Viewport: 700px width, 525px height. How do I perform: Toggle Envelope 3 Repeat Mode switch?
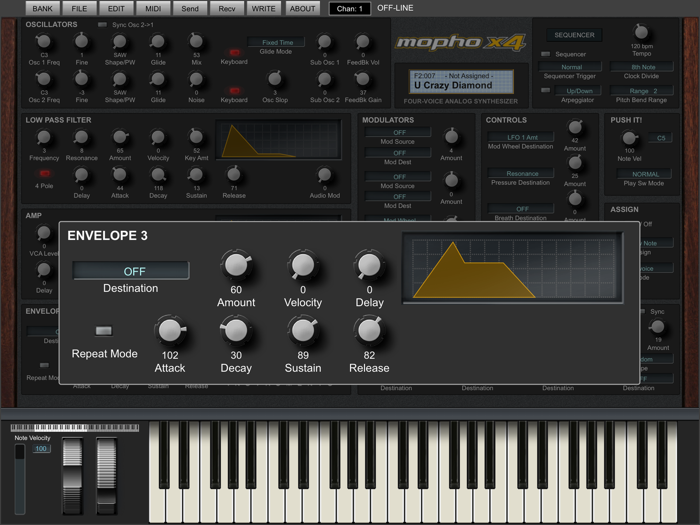[x=104, y=330]
